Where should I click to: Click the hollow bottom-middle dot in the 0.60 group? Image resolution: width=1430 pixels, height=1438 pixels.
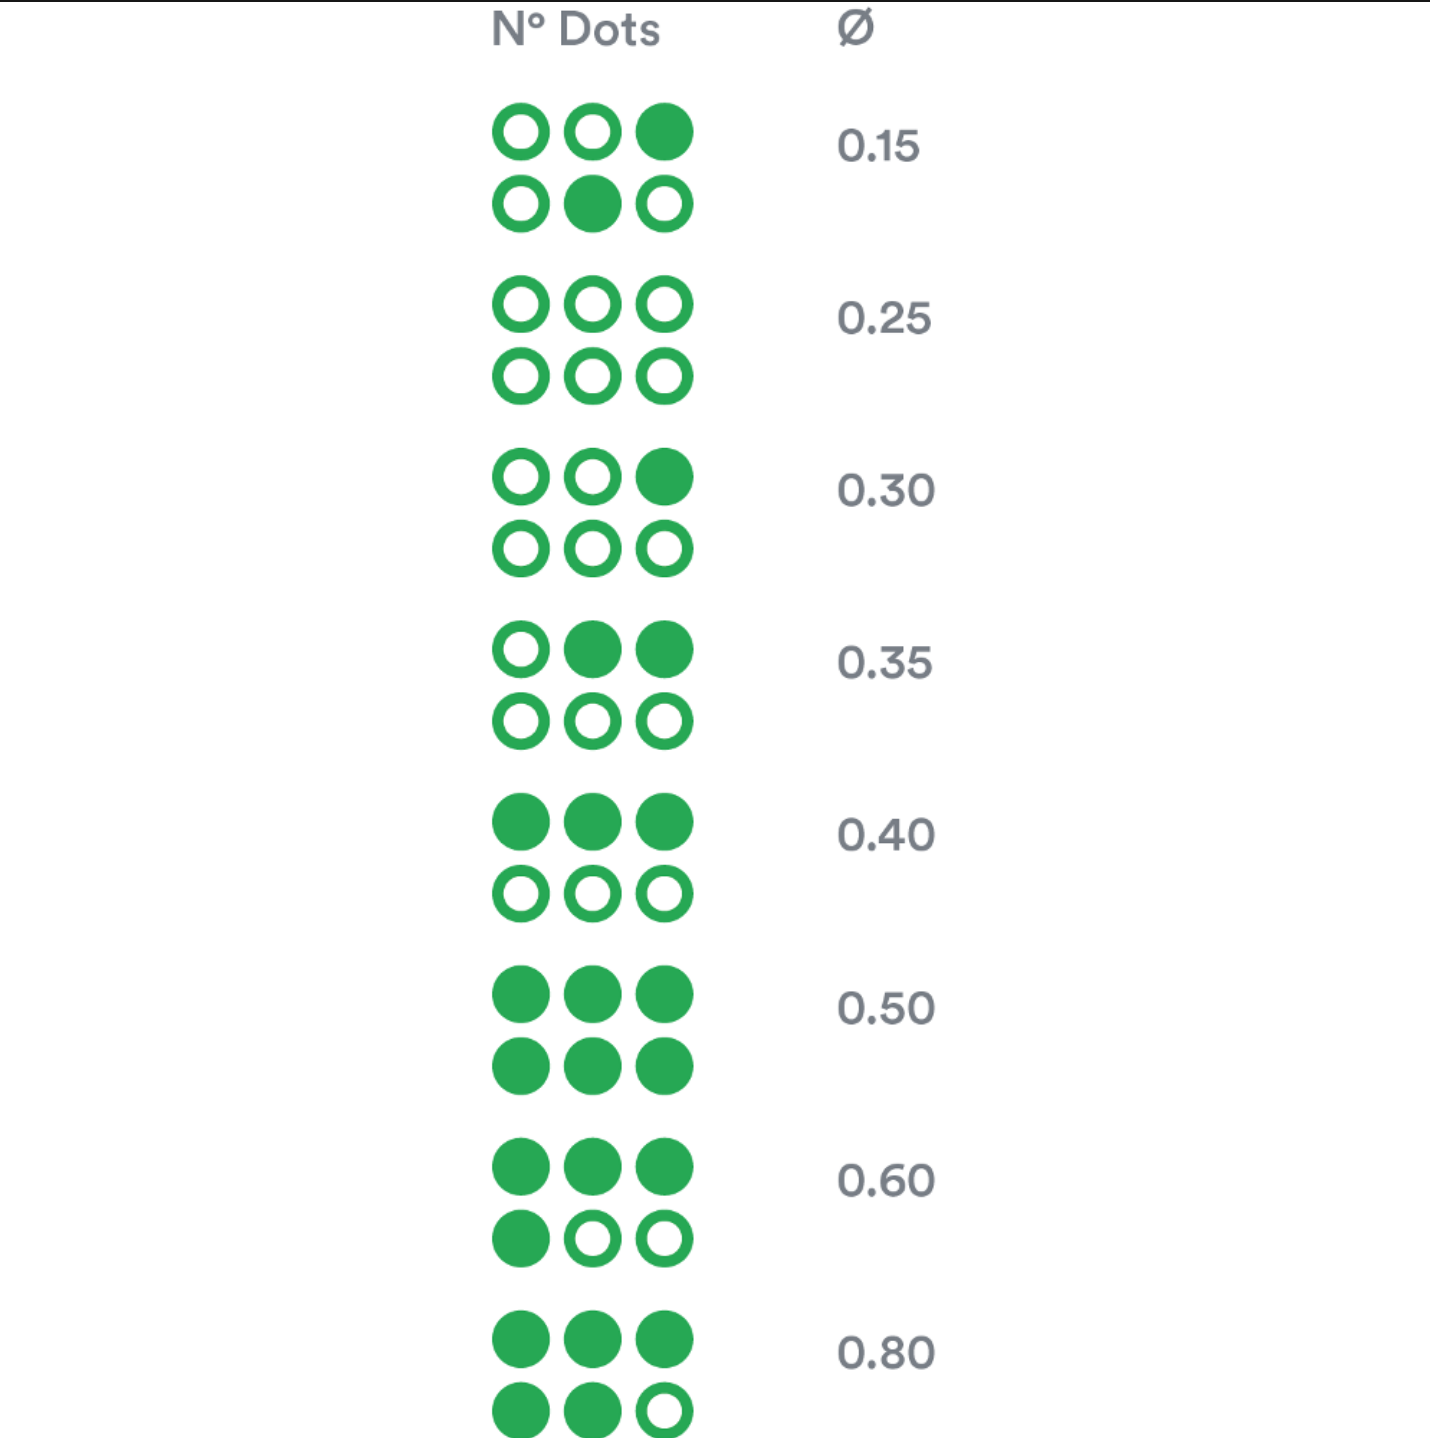(593, 1239)
